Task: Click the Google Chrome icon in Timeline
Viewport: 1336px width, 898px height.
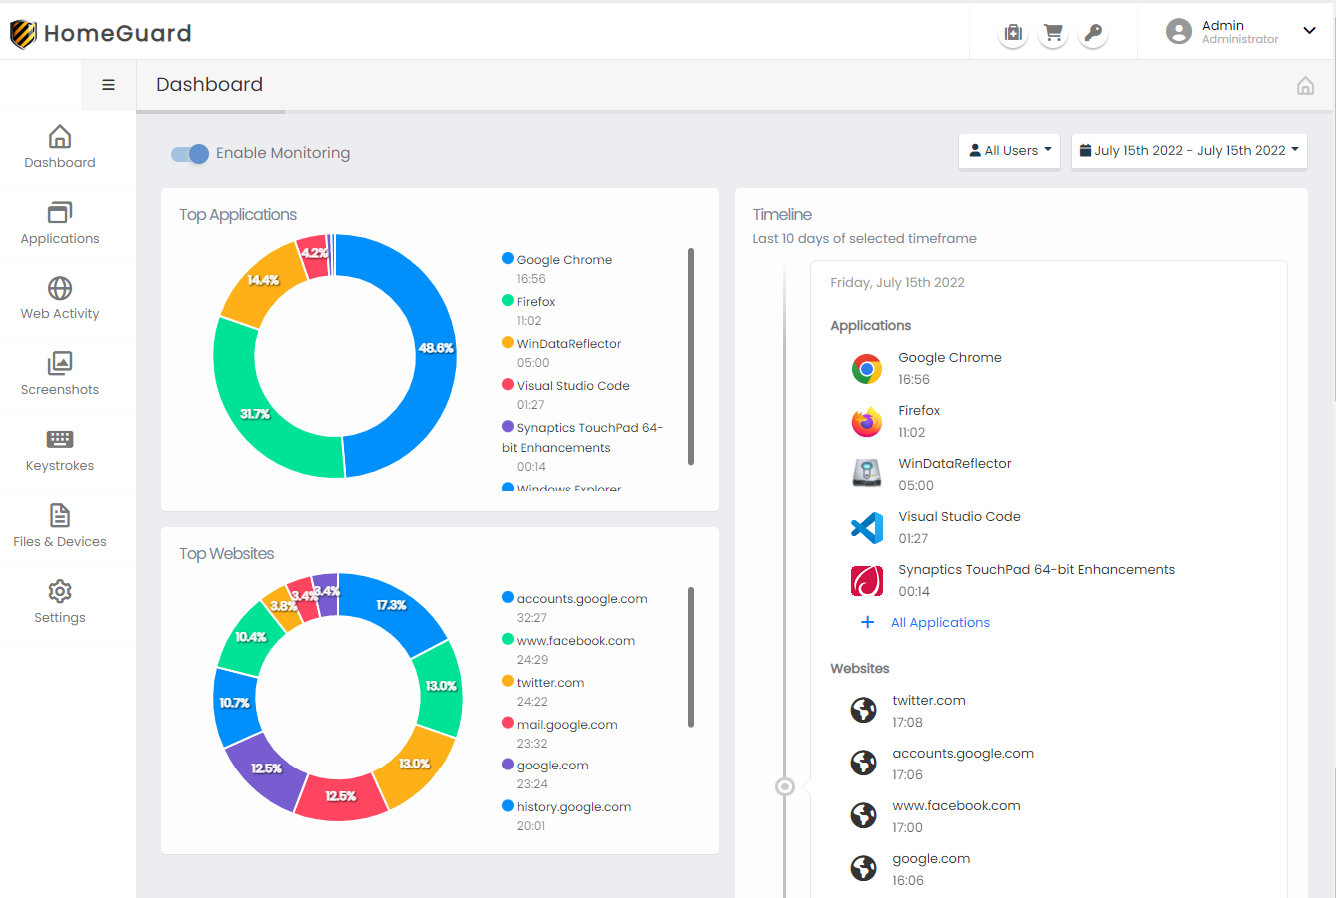Action: (867, 369)
